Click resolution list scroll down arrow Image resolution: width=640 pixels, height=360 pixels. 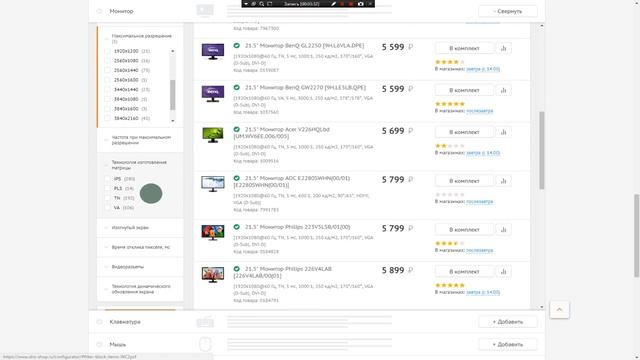pyautogui.click(x=173, y=121)
